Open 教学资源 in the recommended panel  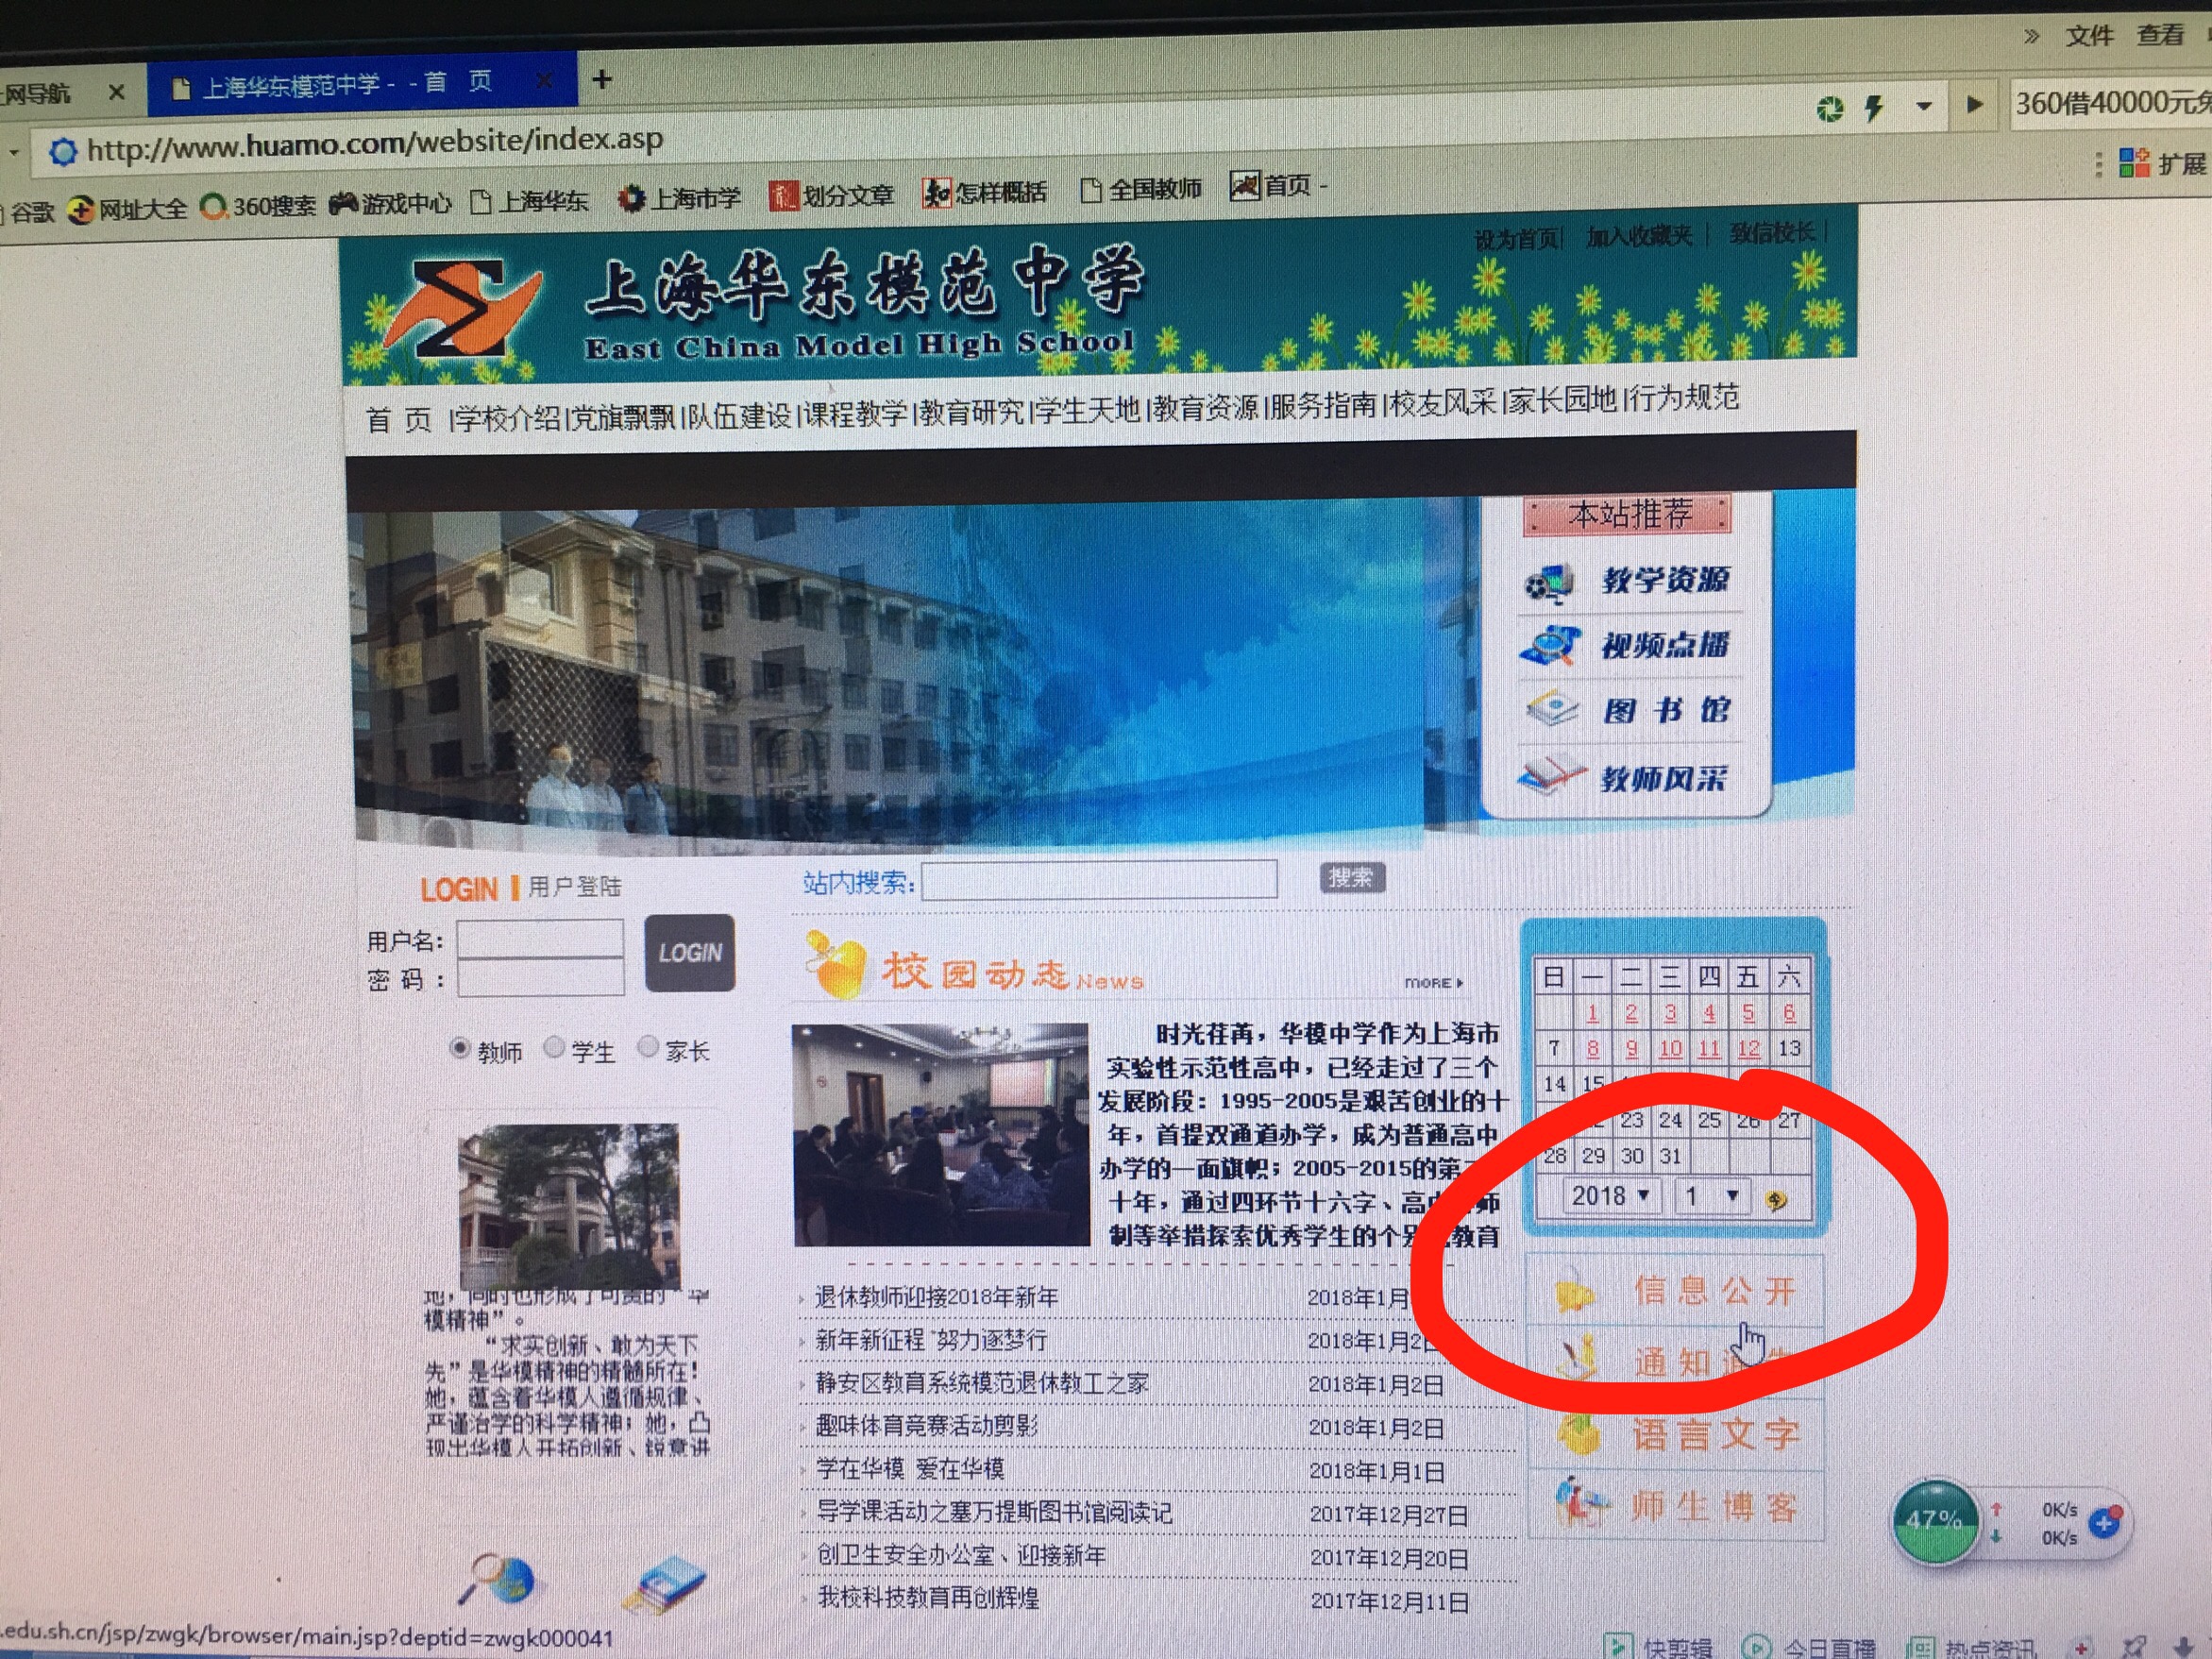coord(1628,580)
